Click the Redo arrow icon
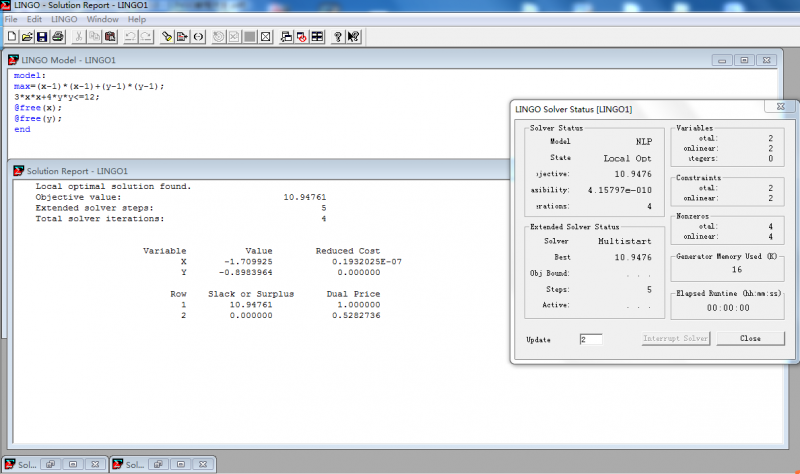The image size is (800, 474). point(146,37)
